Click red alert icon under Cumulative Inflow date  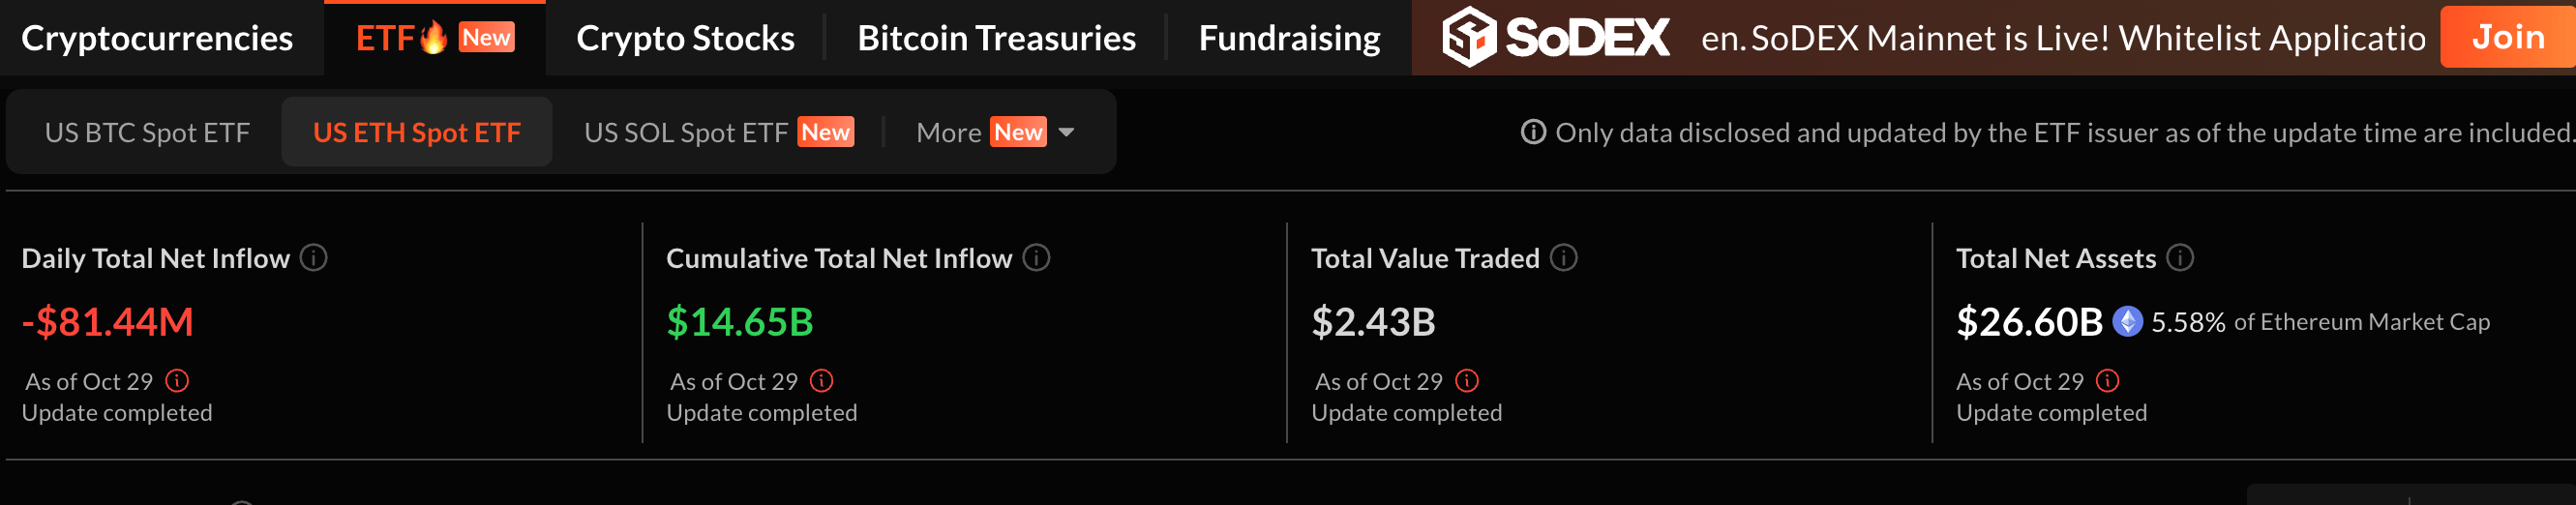click(x=822, y=381)
